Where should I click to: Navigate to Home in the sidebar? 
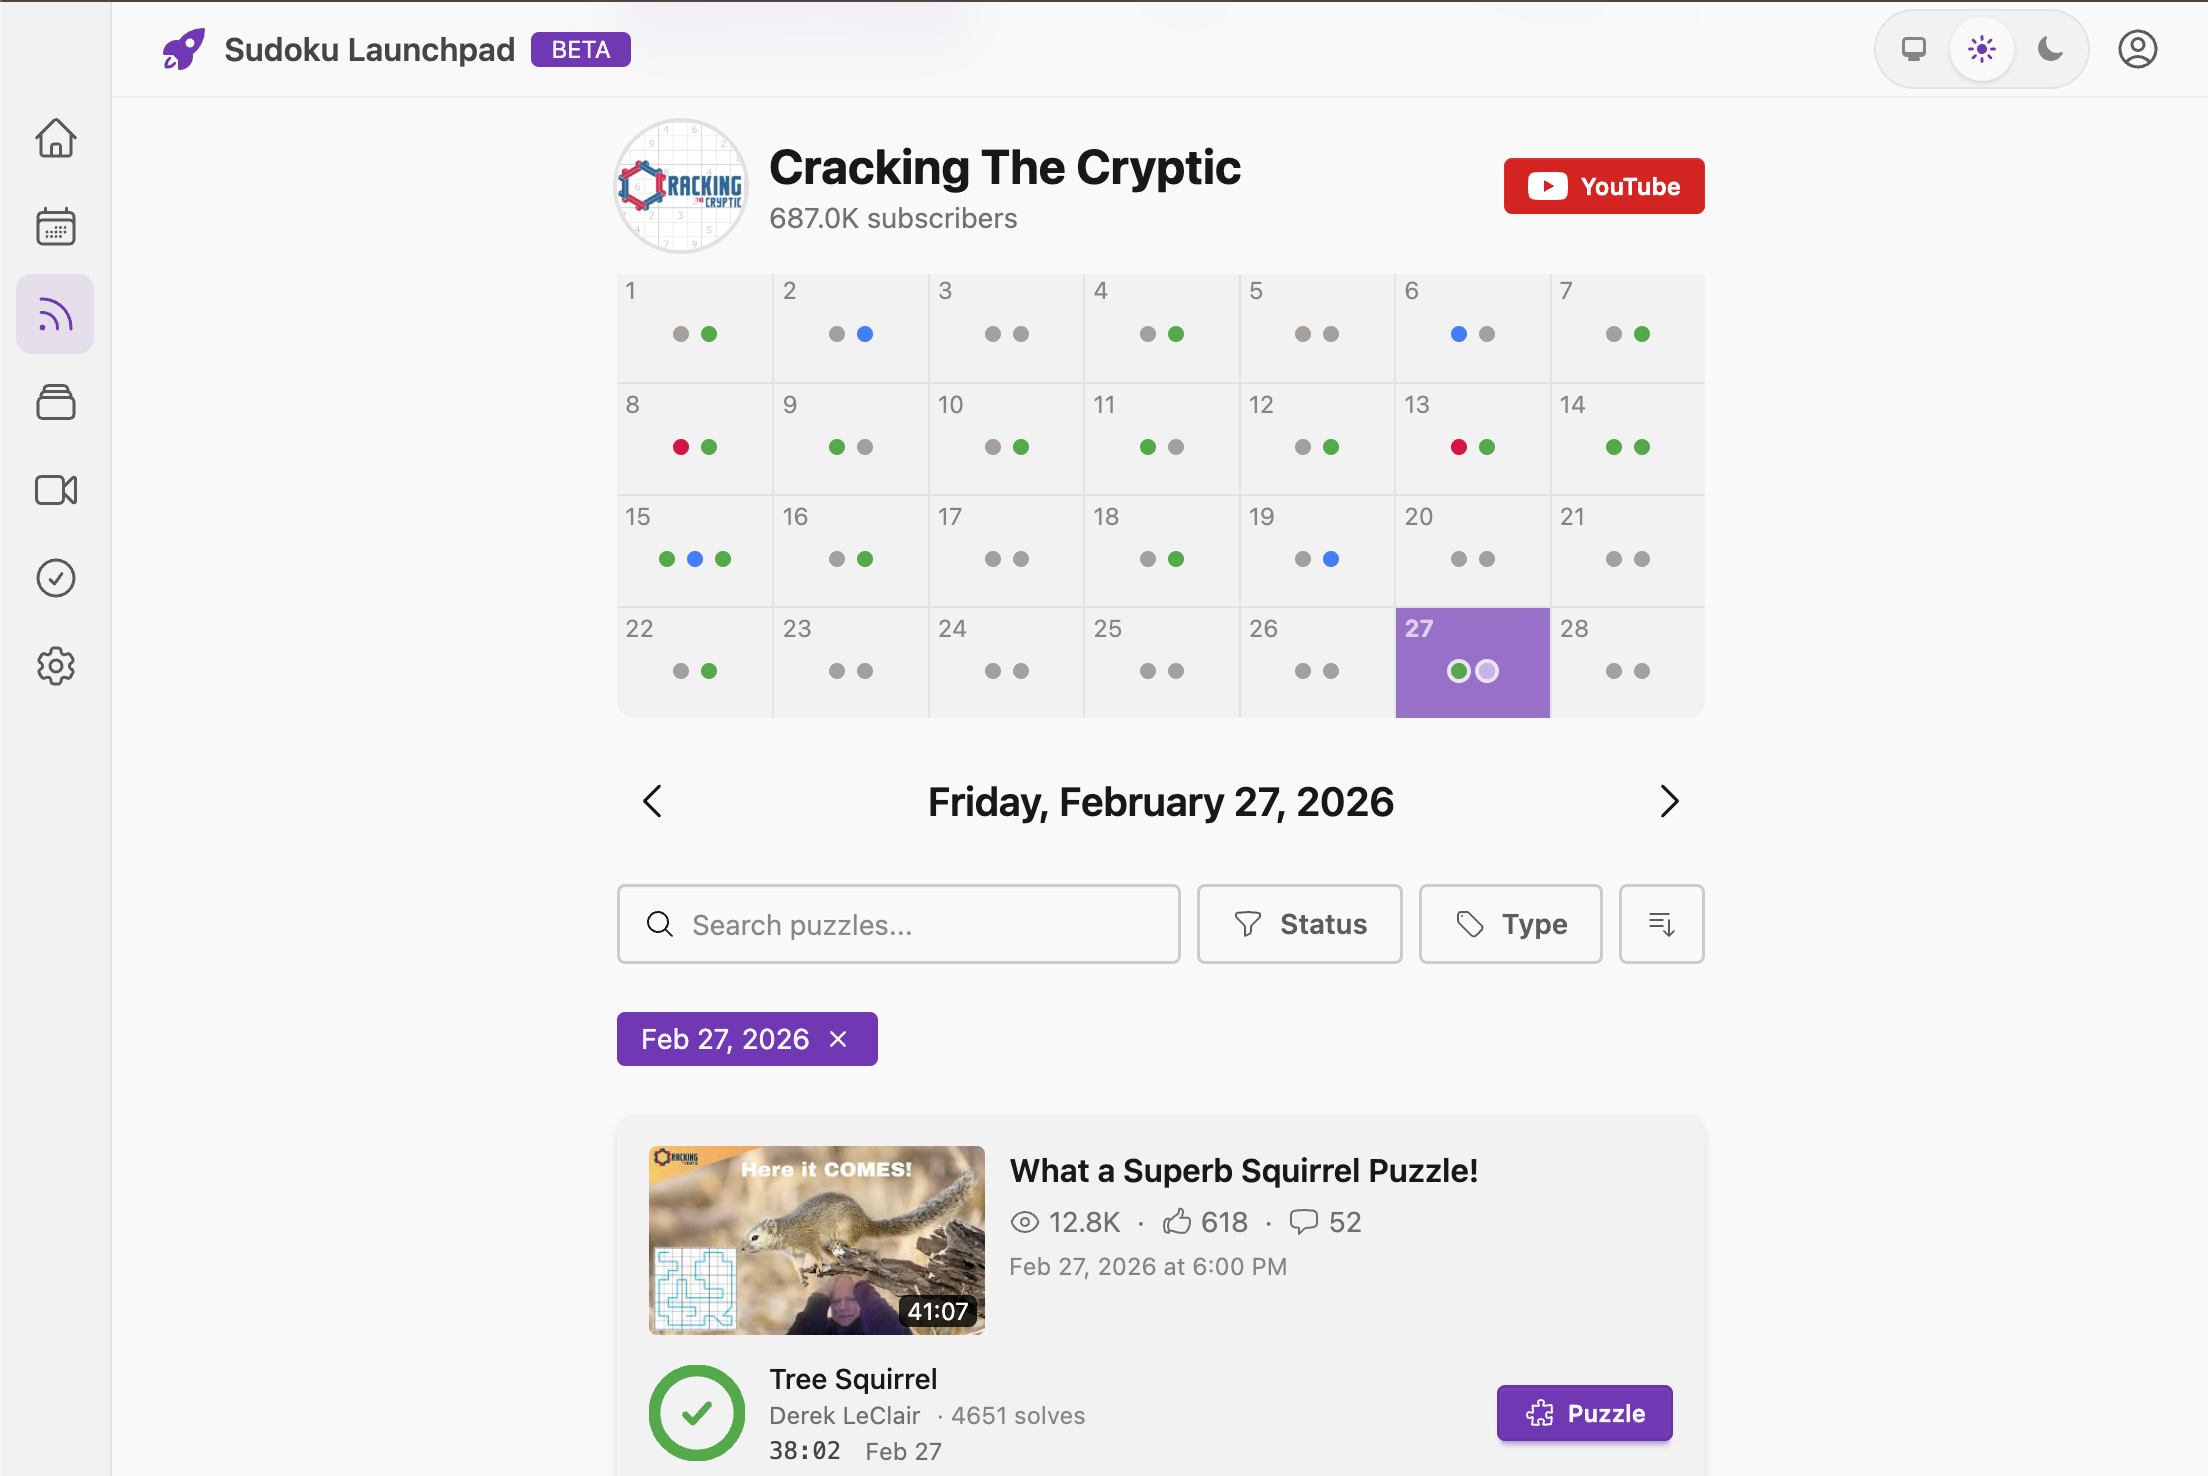(x=55, y=138)
